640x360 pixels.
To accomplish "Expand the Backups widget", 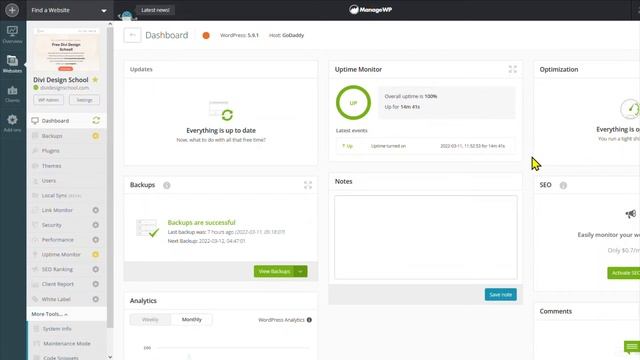I will click(x=308, y=185).
